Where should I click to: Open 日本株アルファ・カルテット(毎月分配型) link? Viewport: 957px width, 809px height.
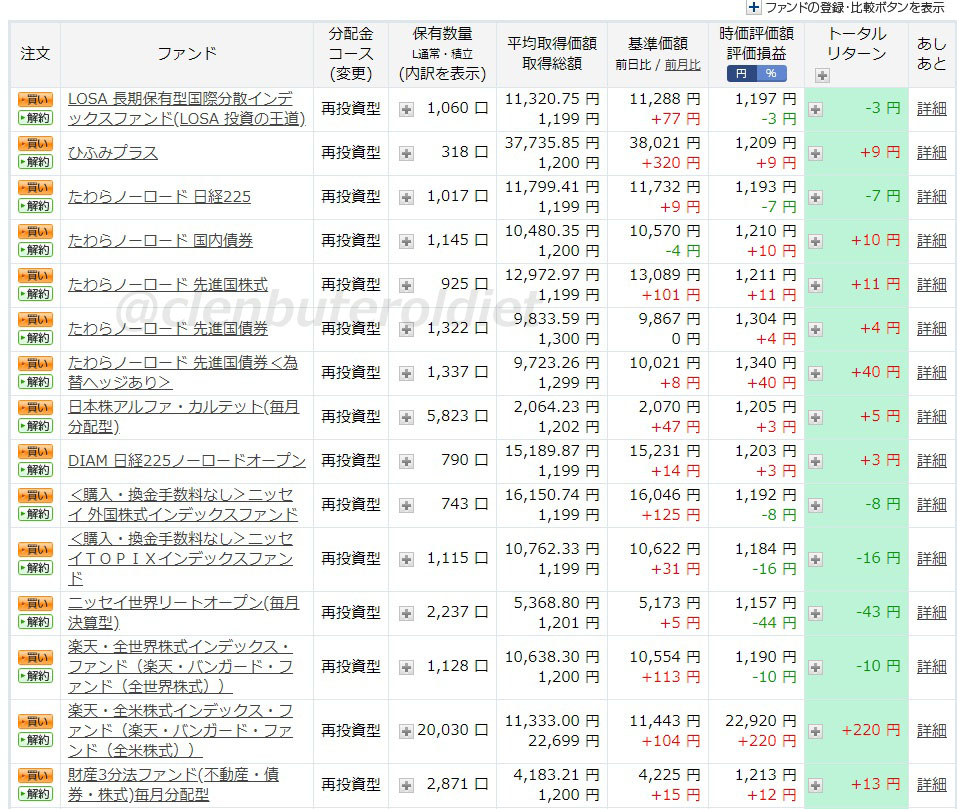[183, 417]
